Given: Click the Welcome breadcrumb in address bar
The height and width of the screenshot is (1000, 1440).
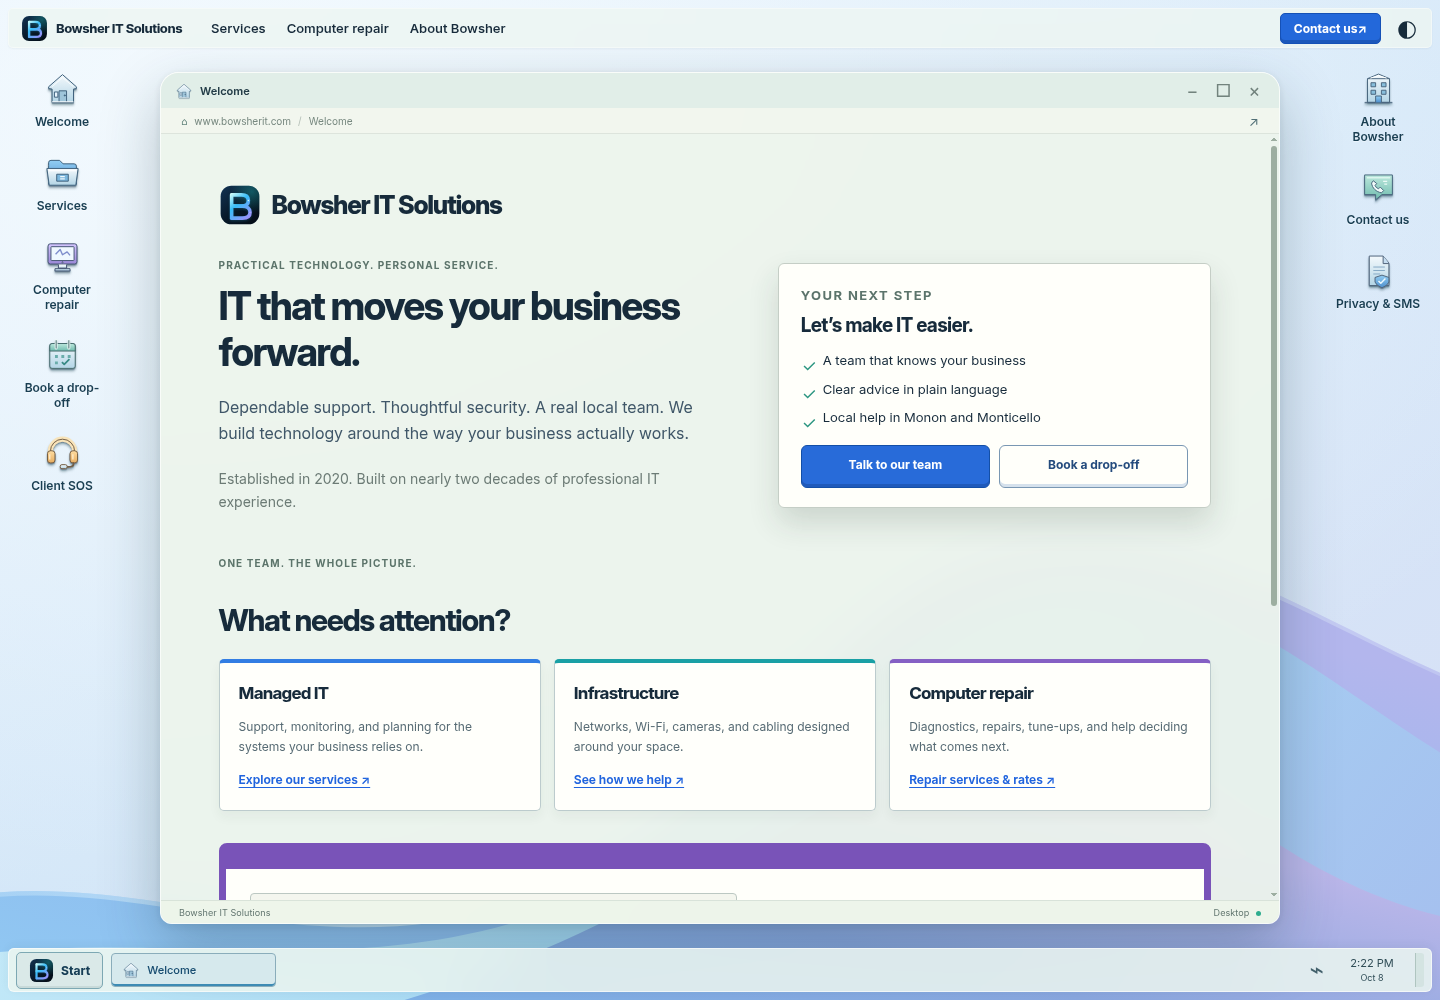Looking at the screenshot, I should (330, 122).
